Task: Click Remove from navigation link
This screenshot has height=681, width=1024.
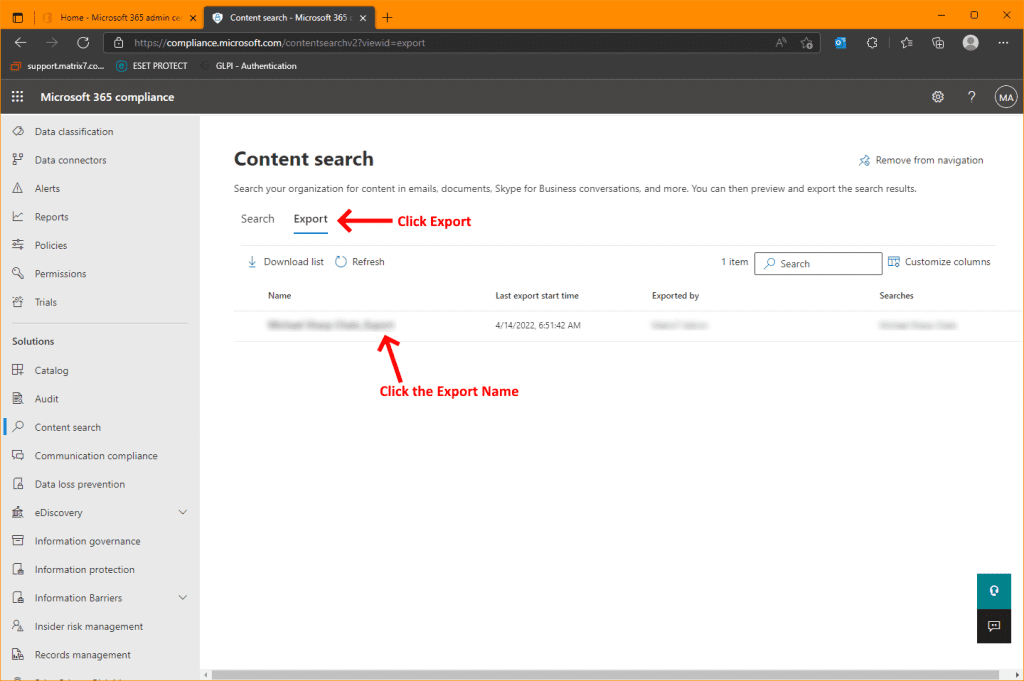Action: (x=921, y=160)
